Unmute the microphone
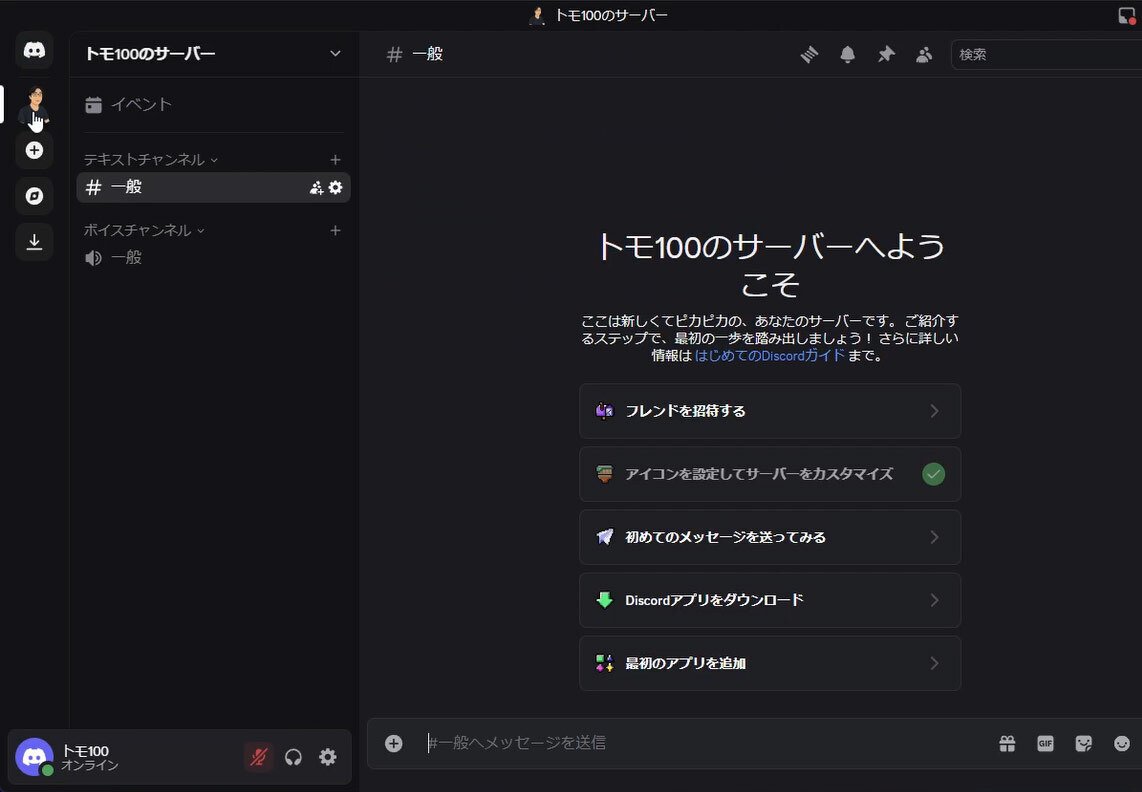The width and height of the screenshot is (1142, 792). pyautogui.click(x=258, y=757)
